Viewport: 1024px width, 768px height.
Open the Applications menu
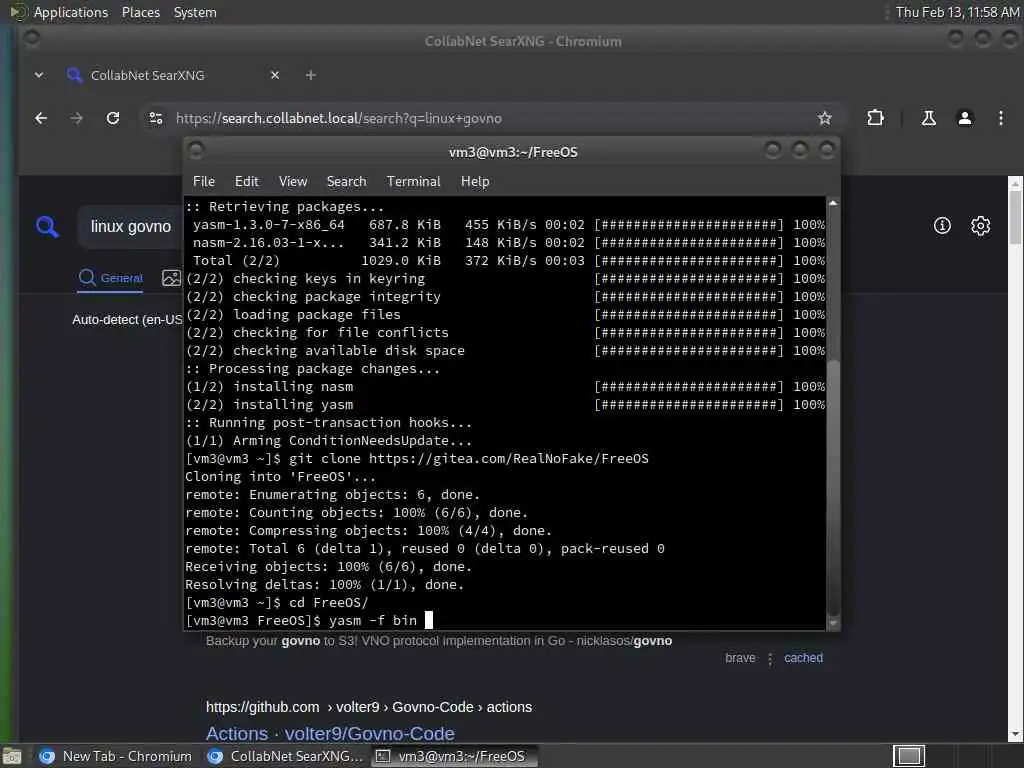click(x=71, y=12)
